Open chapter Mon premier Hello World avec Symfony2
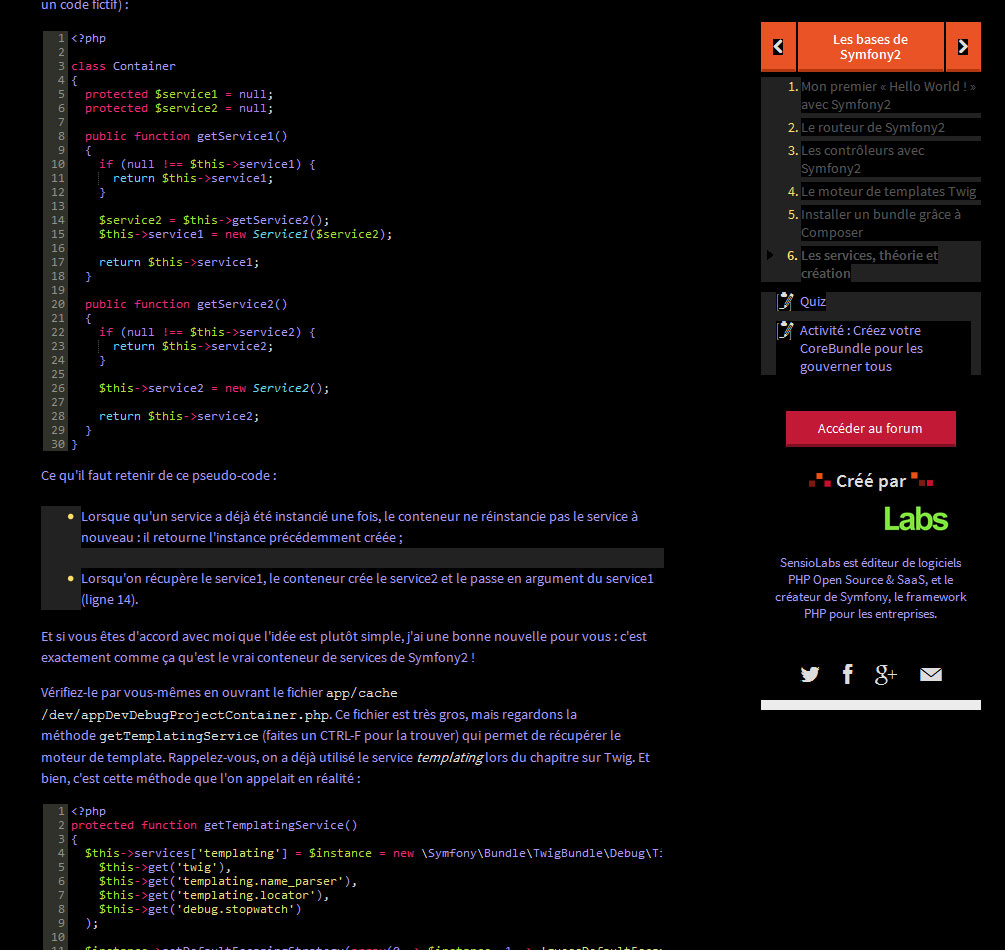The image size is (1005, 950). pos(888,96)
